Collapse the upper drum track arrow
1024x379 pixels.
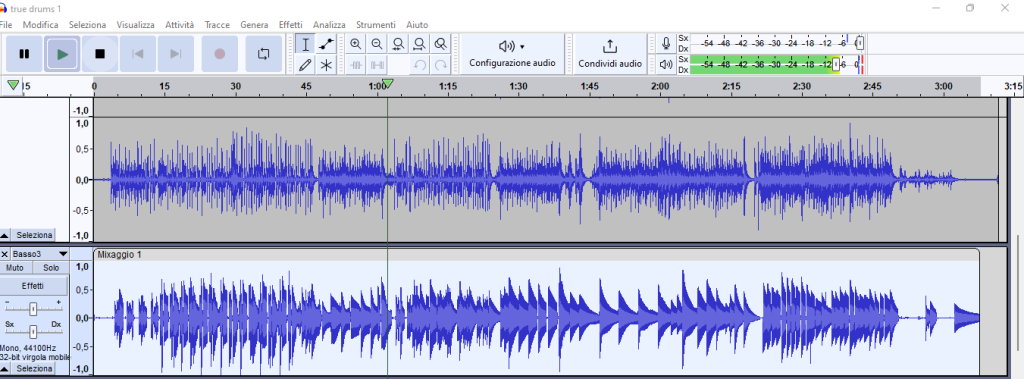point(5,235)
